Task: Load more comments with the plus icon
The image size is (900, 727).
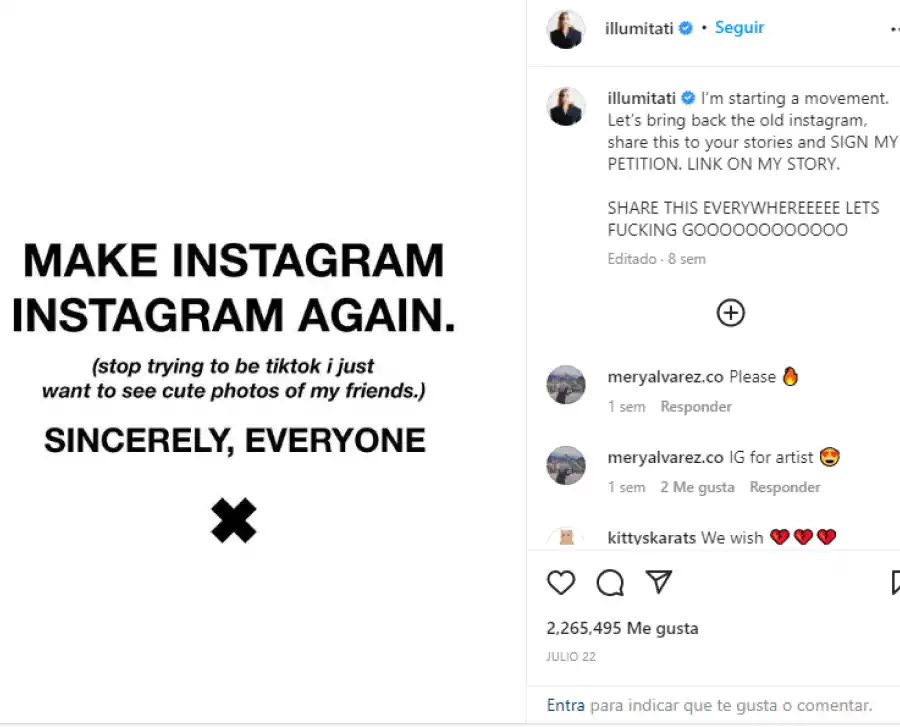Action: pyautogui.click(x=730, y=313)
